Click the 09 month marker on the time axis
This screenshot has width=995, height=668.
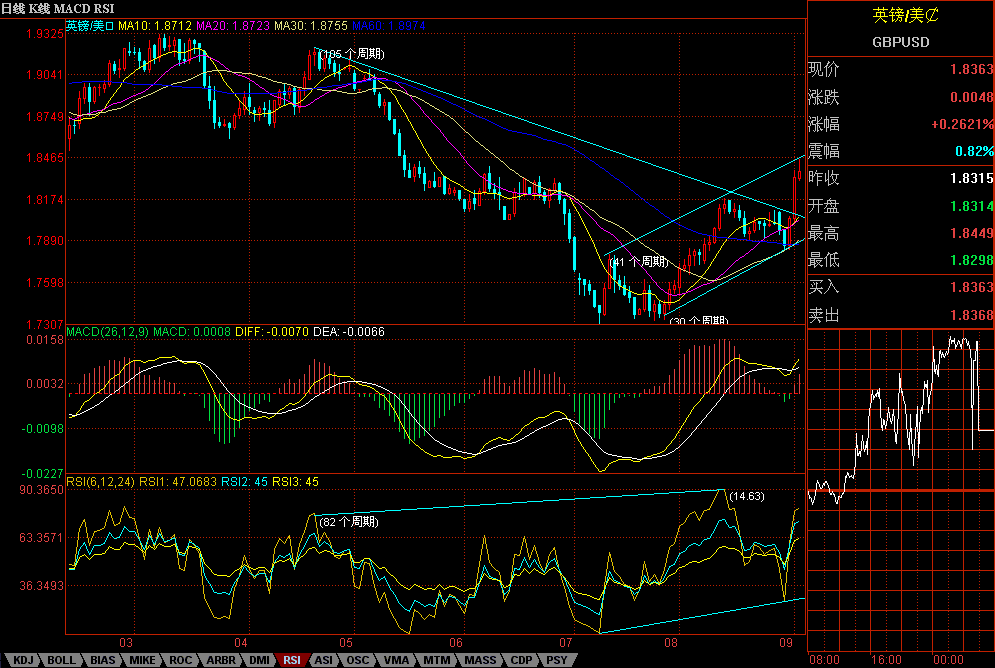click(786, 642)
